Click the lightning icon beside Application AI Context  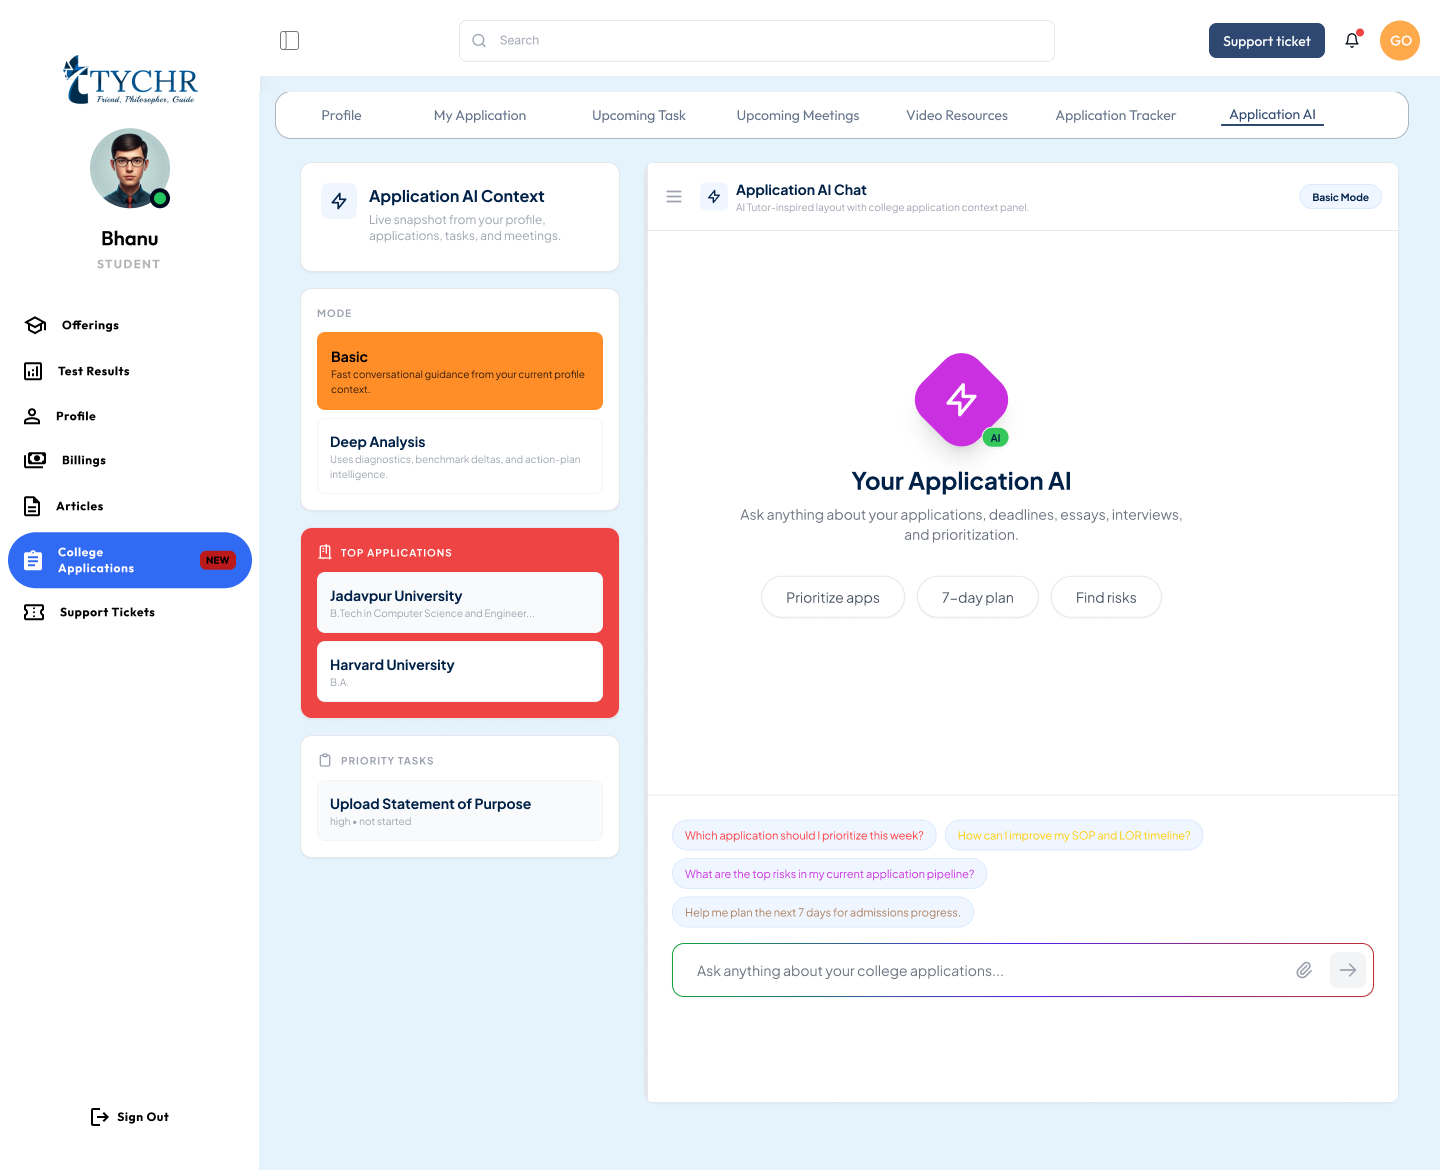(339, 201)
